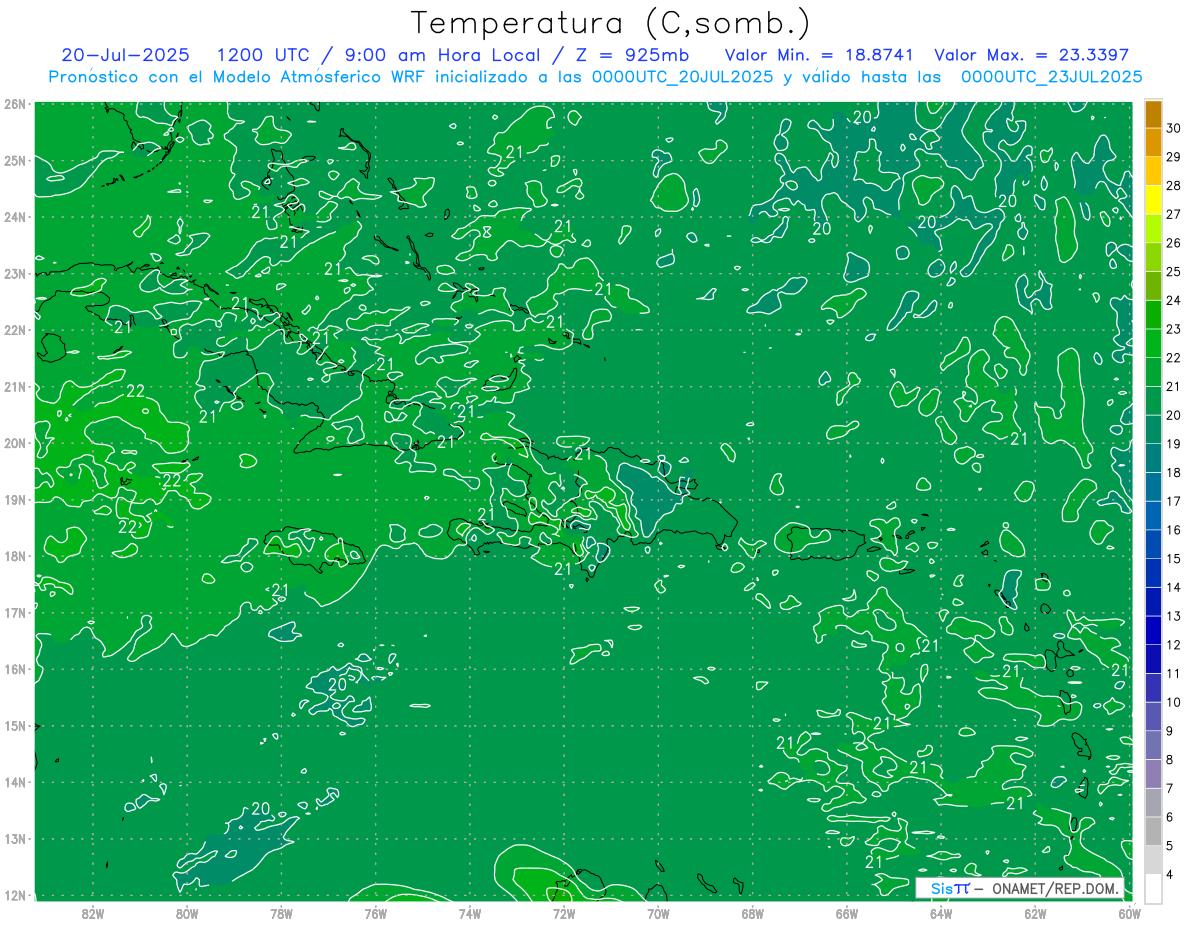Click the "ONAMET/REP.DOM." credit label

click(x=1054, y=888)
